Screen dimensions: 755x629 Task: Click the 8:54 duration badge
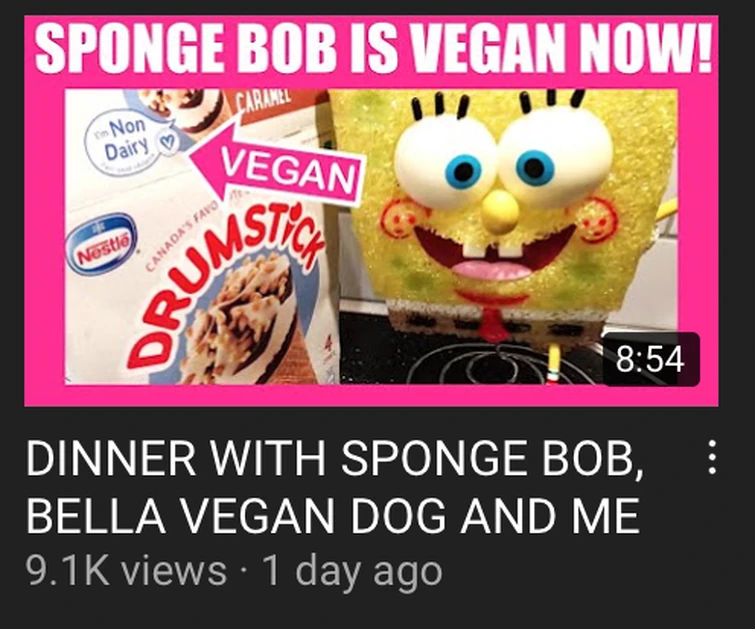[650, 359]
